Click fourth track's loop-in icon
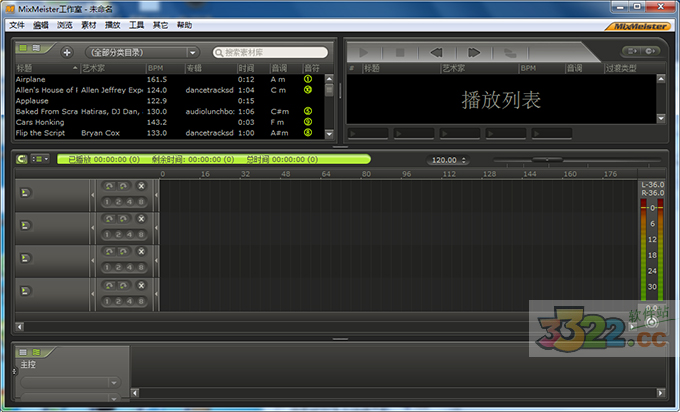Viewport: 680px width, 412px height. coord(109,285)
